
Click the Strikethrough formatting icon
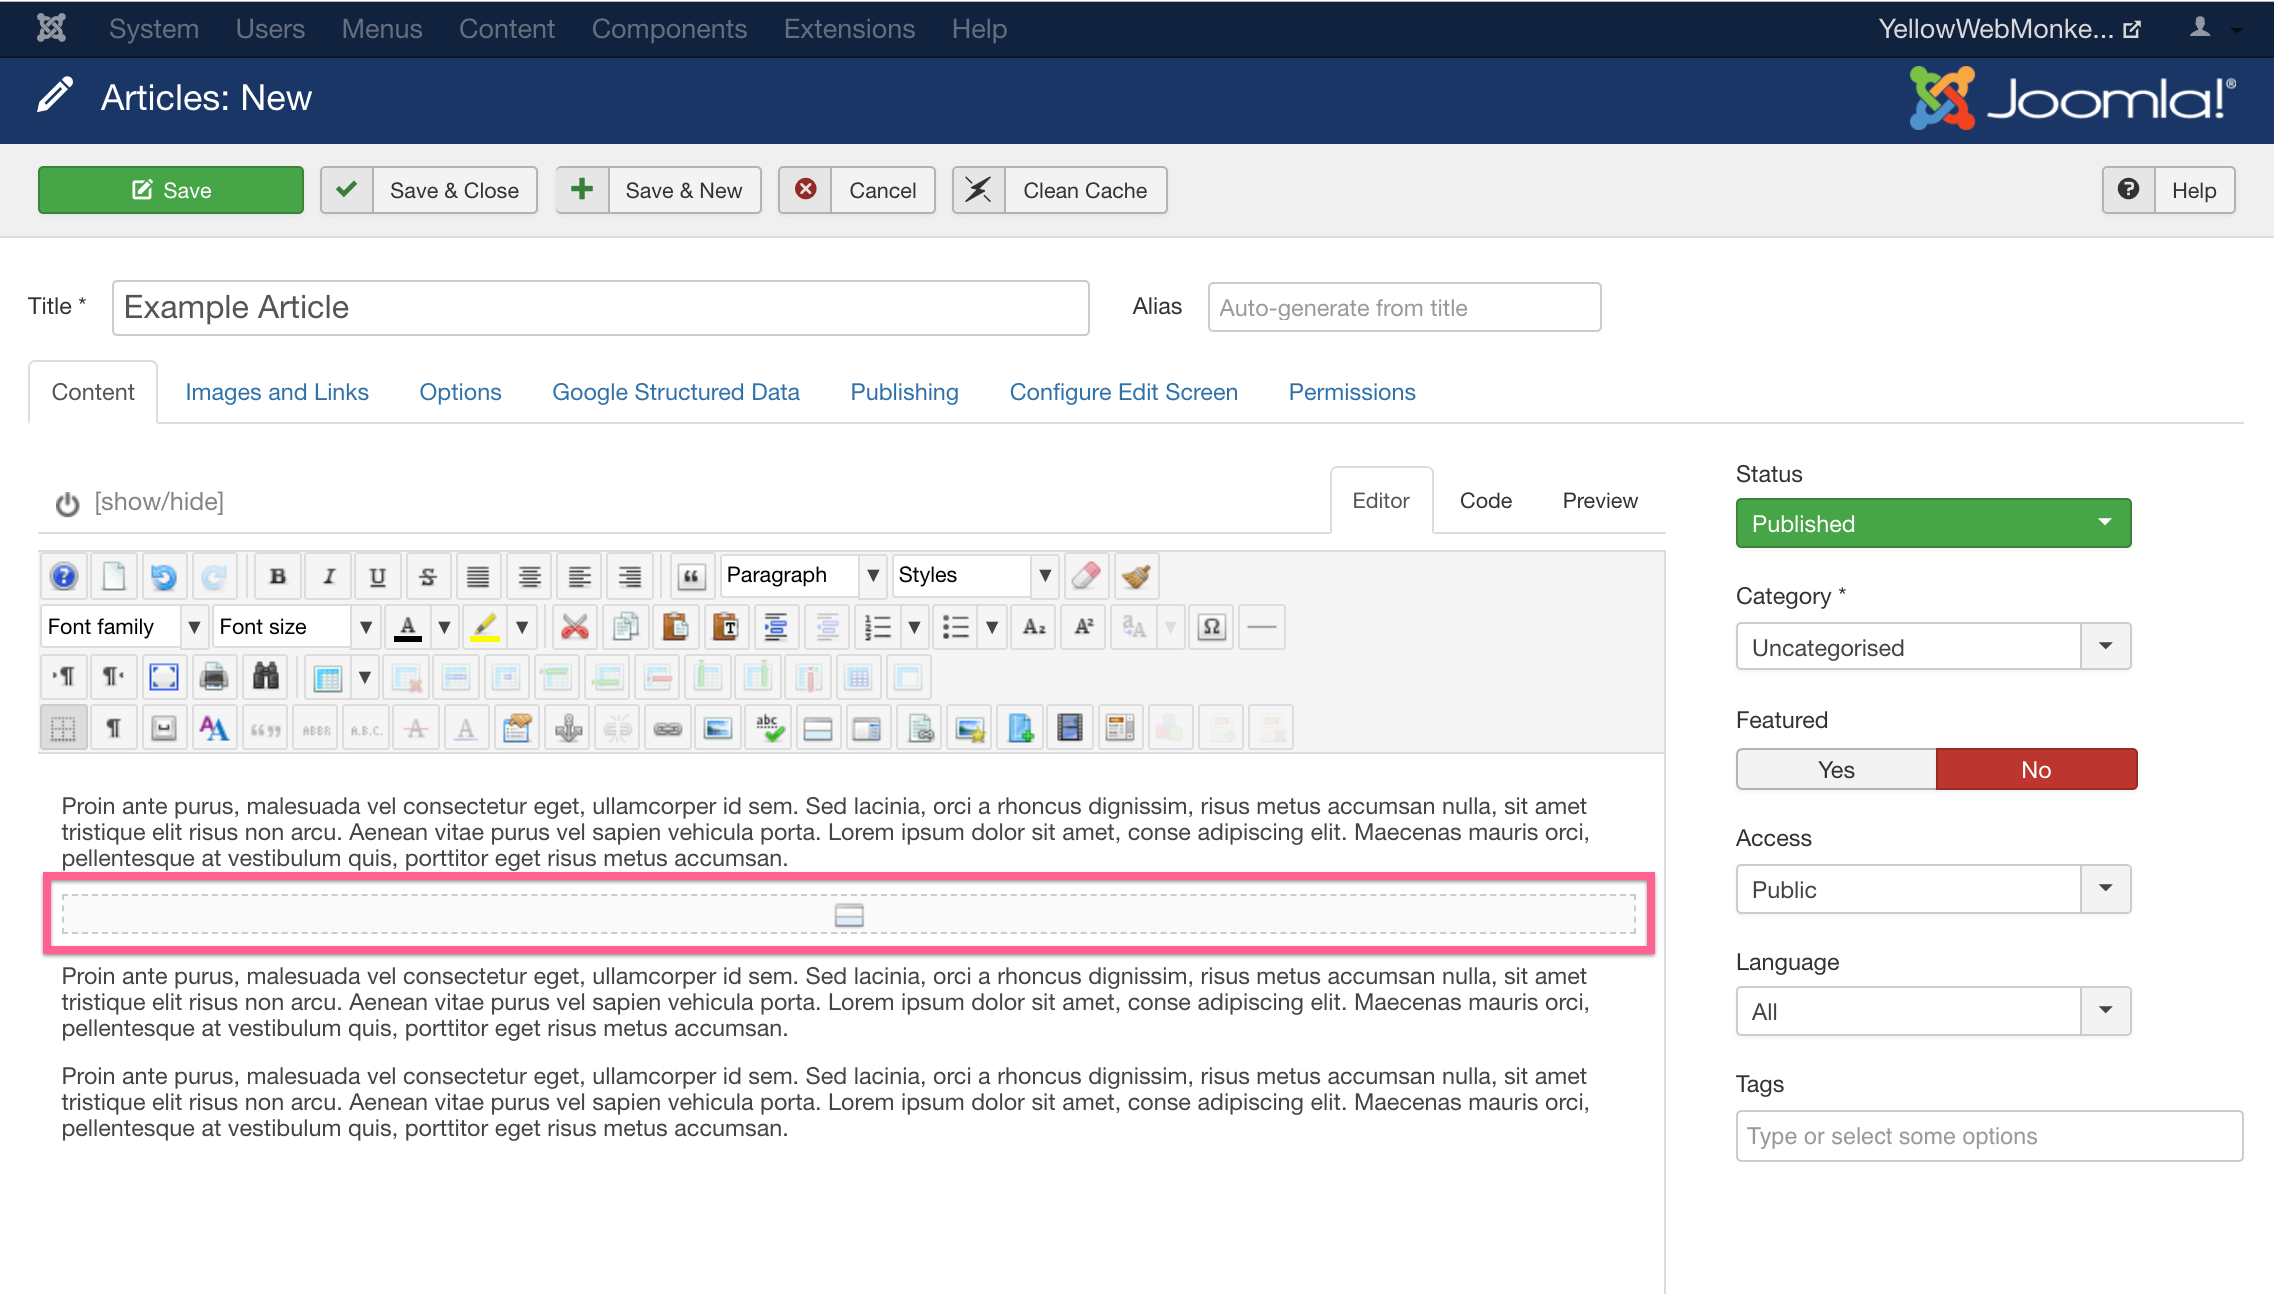(428, 574)
